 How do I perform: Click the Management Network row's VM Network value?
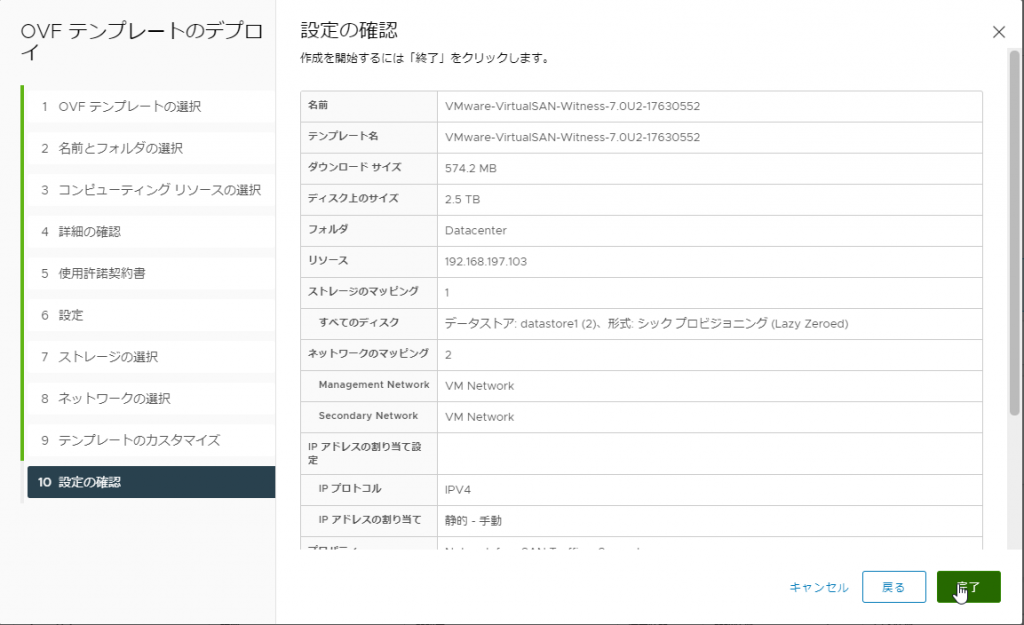[x=479, y=386]
